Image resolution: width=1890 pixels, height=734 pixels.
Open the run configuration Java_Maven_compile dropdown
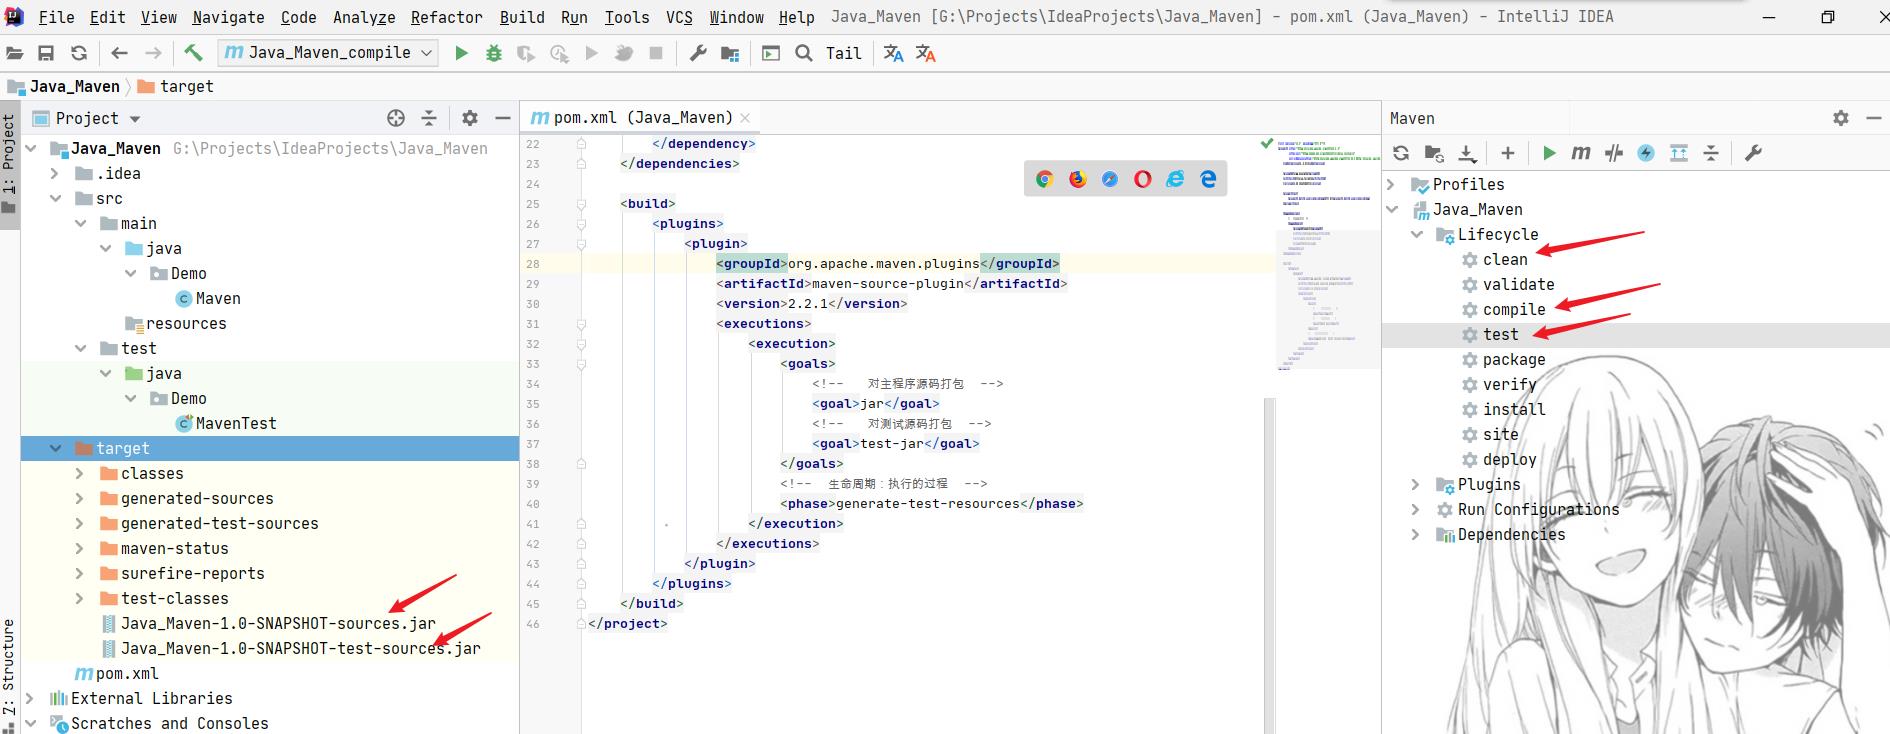tap(329, 53)
